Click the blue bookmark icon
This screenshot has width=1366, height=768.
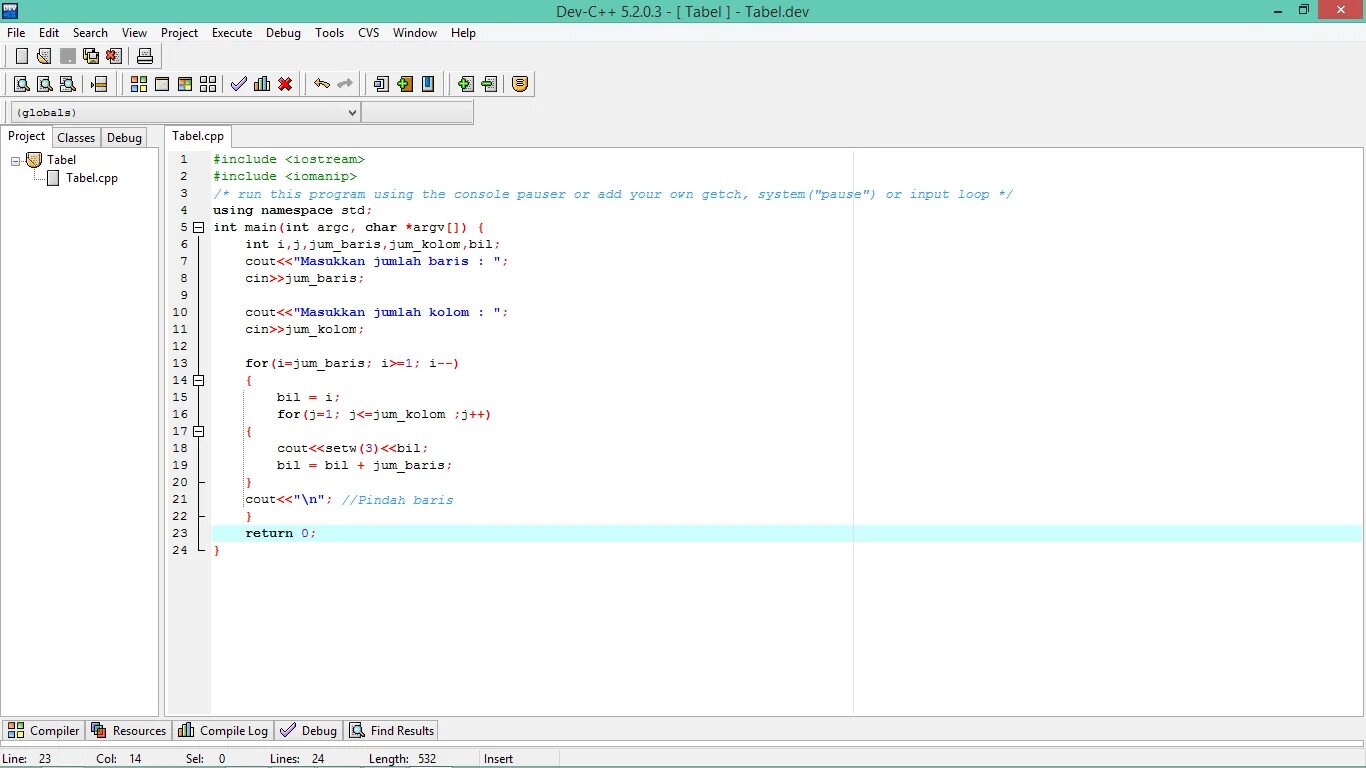(x=428, y=84)
